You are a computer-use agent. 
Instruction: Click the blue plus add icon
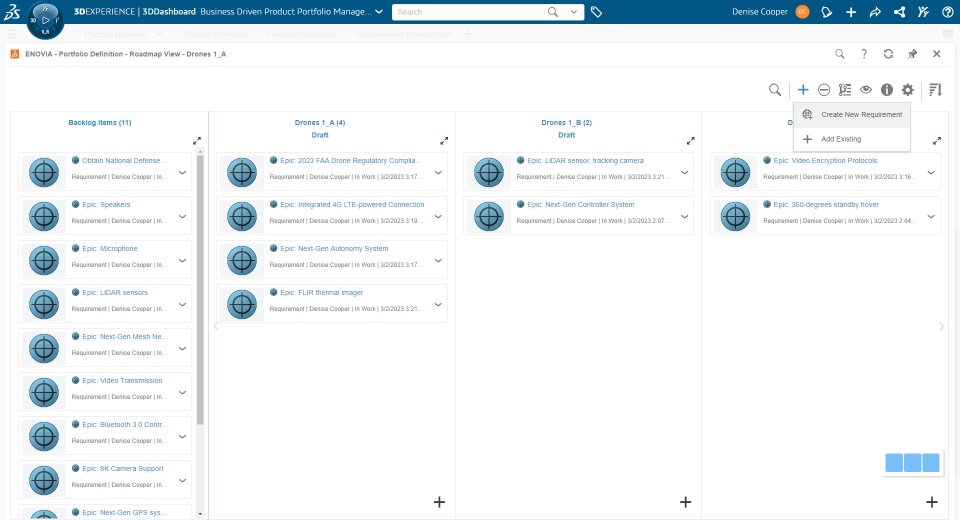click(803, 90)
